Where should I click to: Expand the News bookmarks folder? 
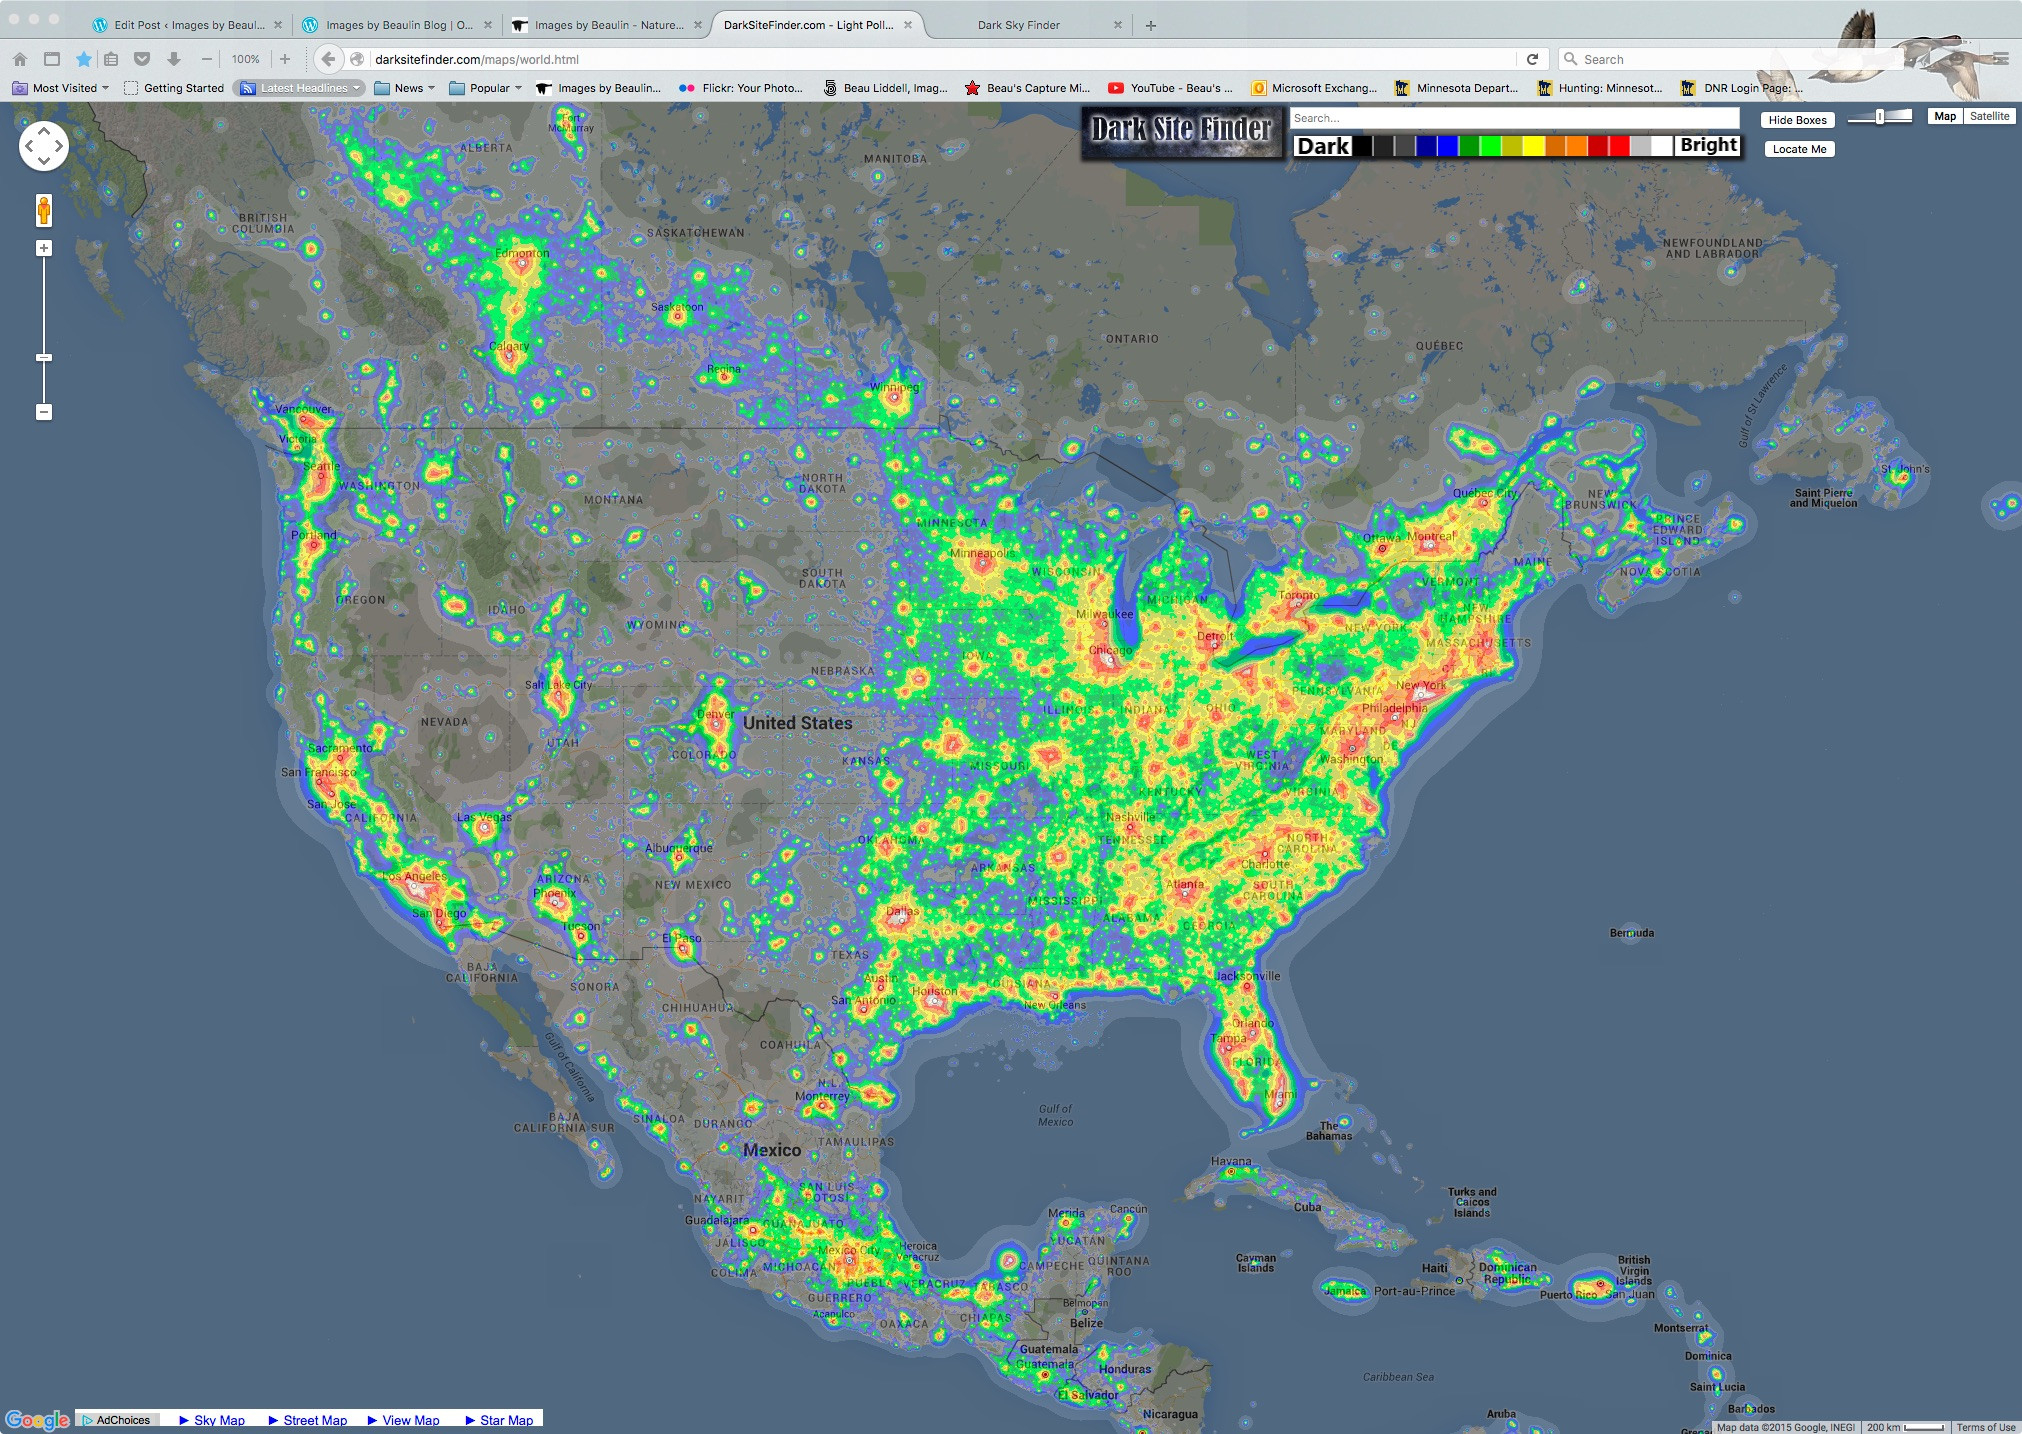point(408,88)
